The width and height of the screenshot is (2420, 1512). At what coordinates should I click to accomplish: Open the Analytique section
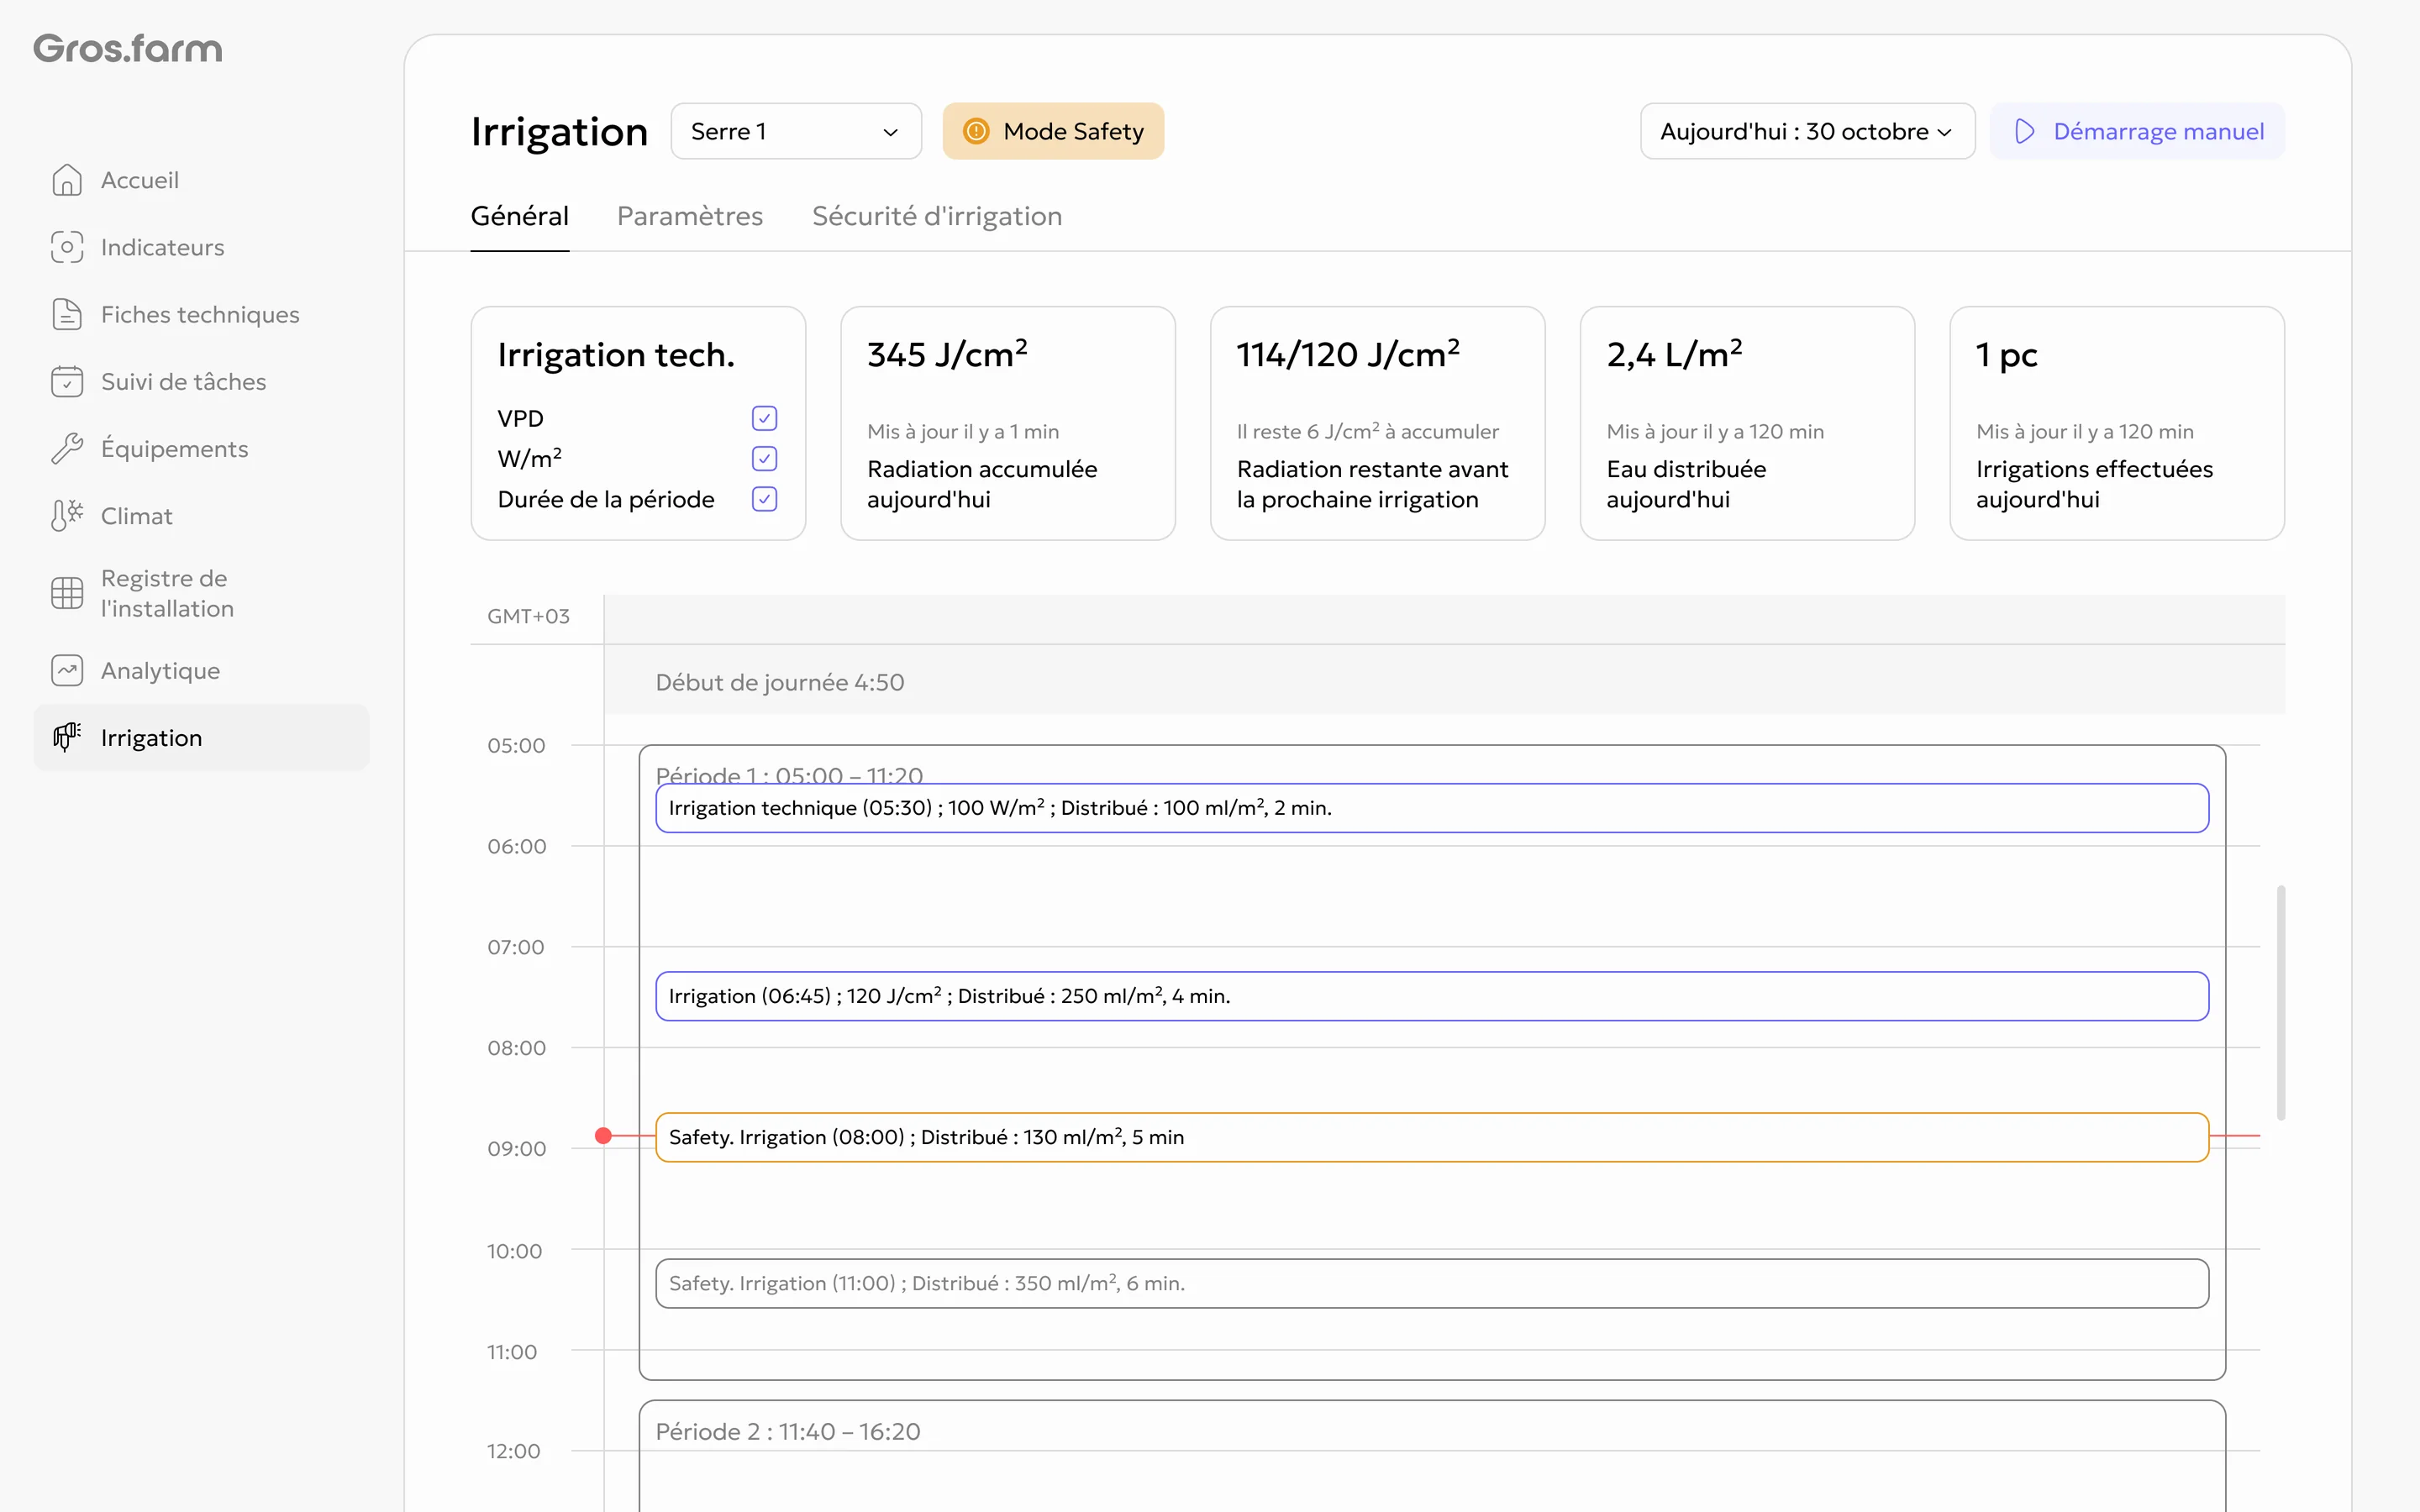point(202,670)
